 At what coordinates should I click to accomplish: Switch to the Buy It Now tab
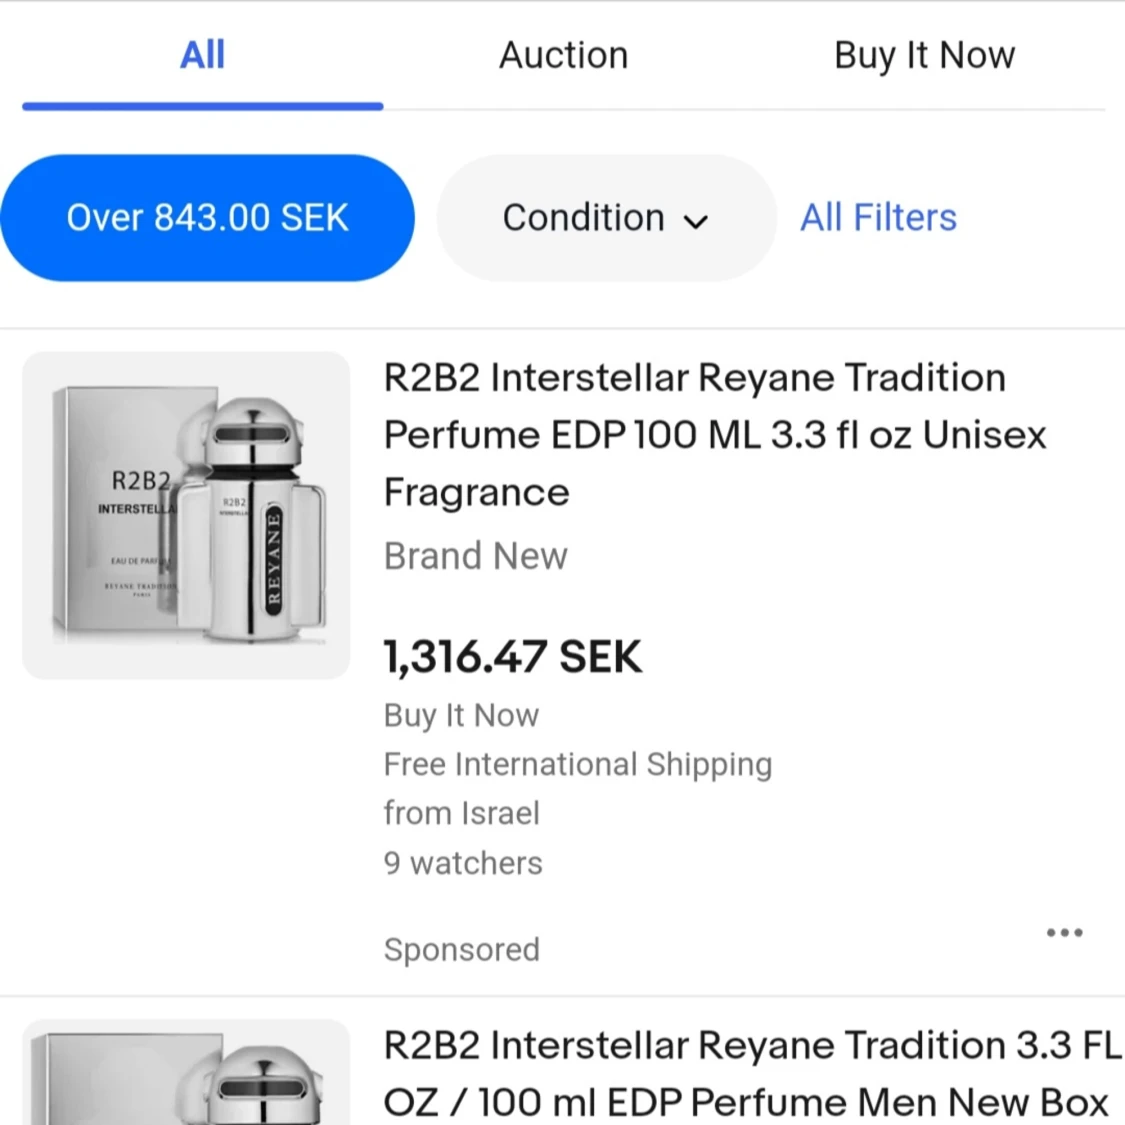click(923, 55)
